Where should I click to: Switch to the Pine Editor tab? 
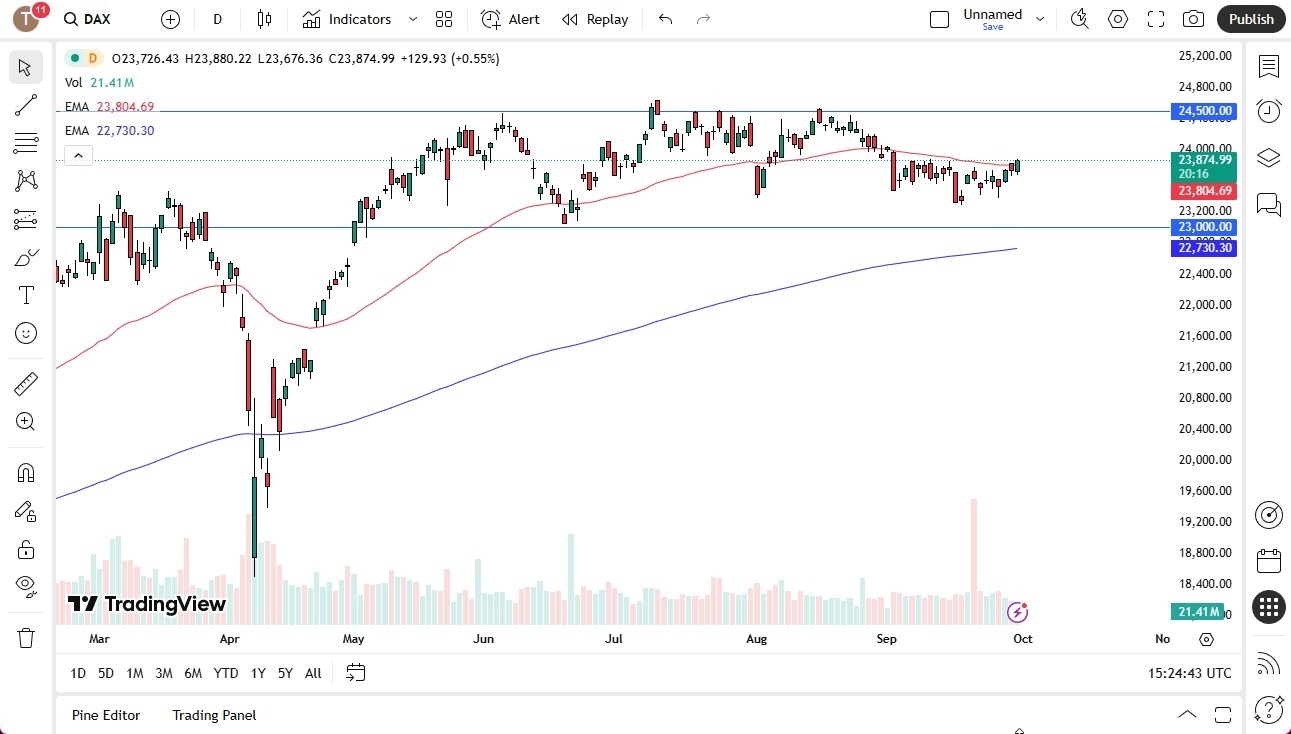pyautogui.click(x=106, y=715)
